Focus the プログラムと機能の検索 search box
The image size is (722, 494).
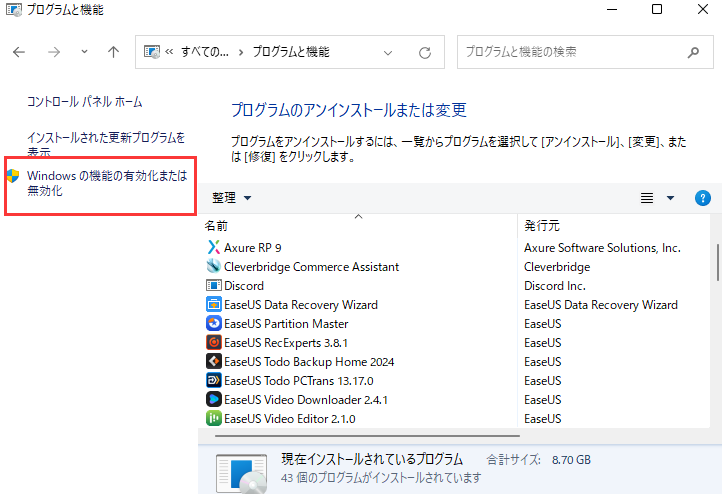point(585,52)
